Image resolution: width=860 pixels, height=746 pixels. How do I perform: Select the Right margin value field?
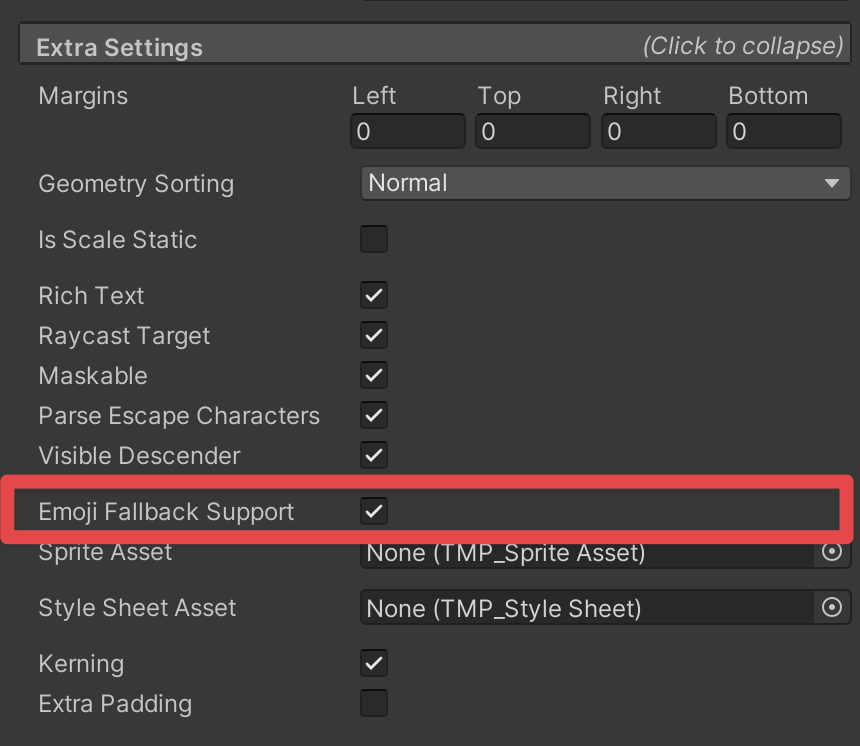[659, 132]
